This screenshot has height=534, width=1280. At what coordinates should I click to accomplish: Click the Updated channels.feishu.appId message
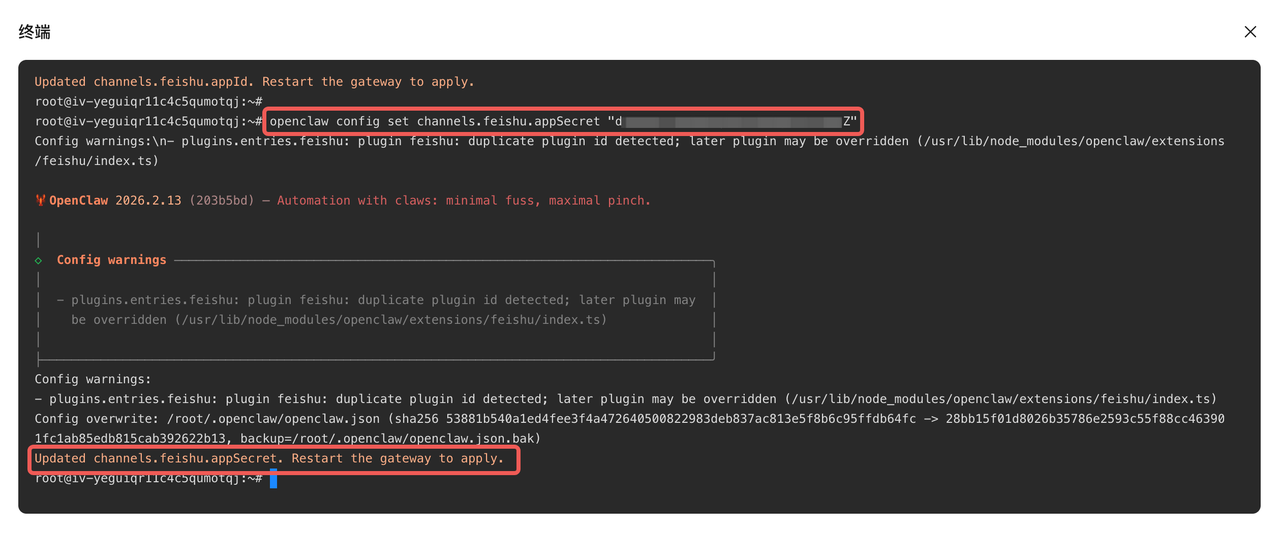click(255, 82)
